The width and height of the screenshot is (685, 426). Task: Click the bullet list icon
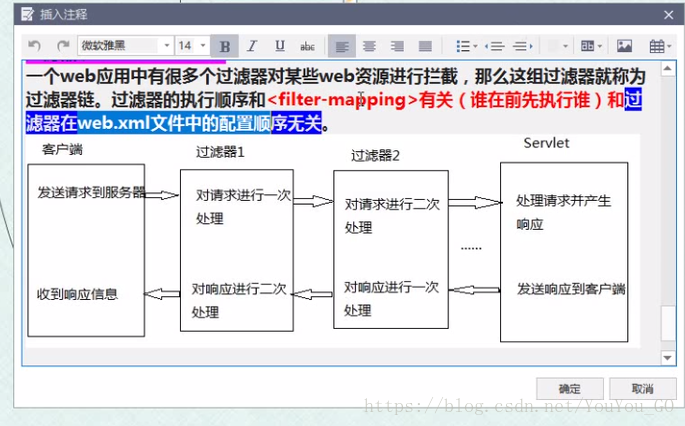point(463,46)
